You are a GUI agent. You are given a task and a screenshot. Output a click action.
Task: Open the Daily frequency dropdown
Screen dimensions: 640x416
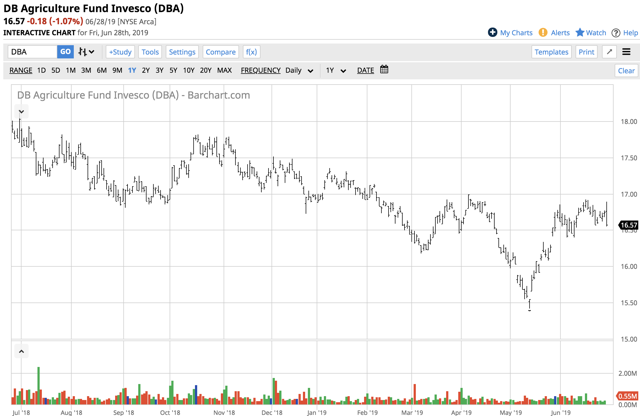(x=299, y=70)
